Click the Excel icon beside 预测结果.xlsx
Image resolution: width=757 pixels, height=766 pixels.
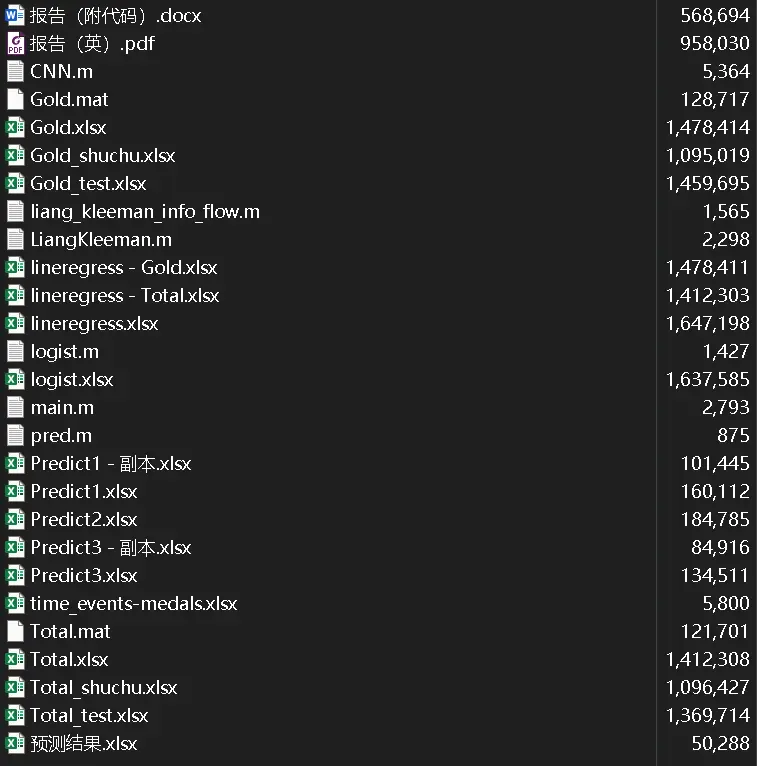click(15, 743)
